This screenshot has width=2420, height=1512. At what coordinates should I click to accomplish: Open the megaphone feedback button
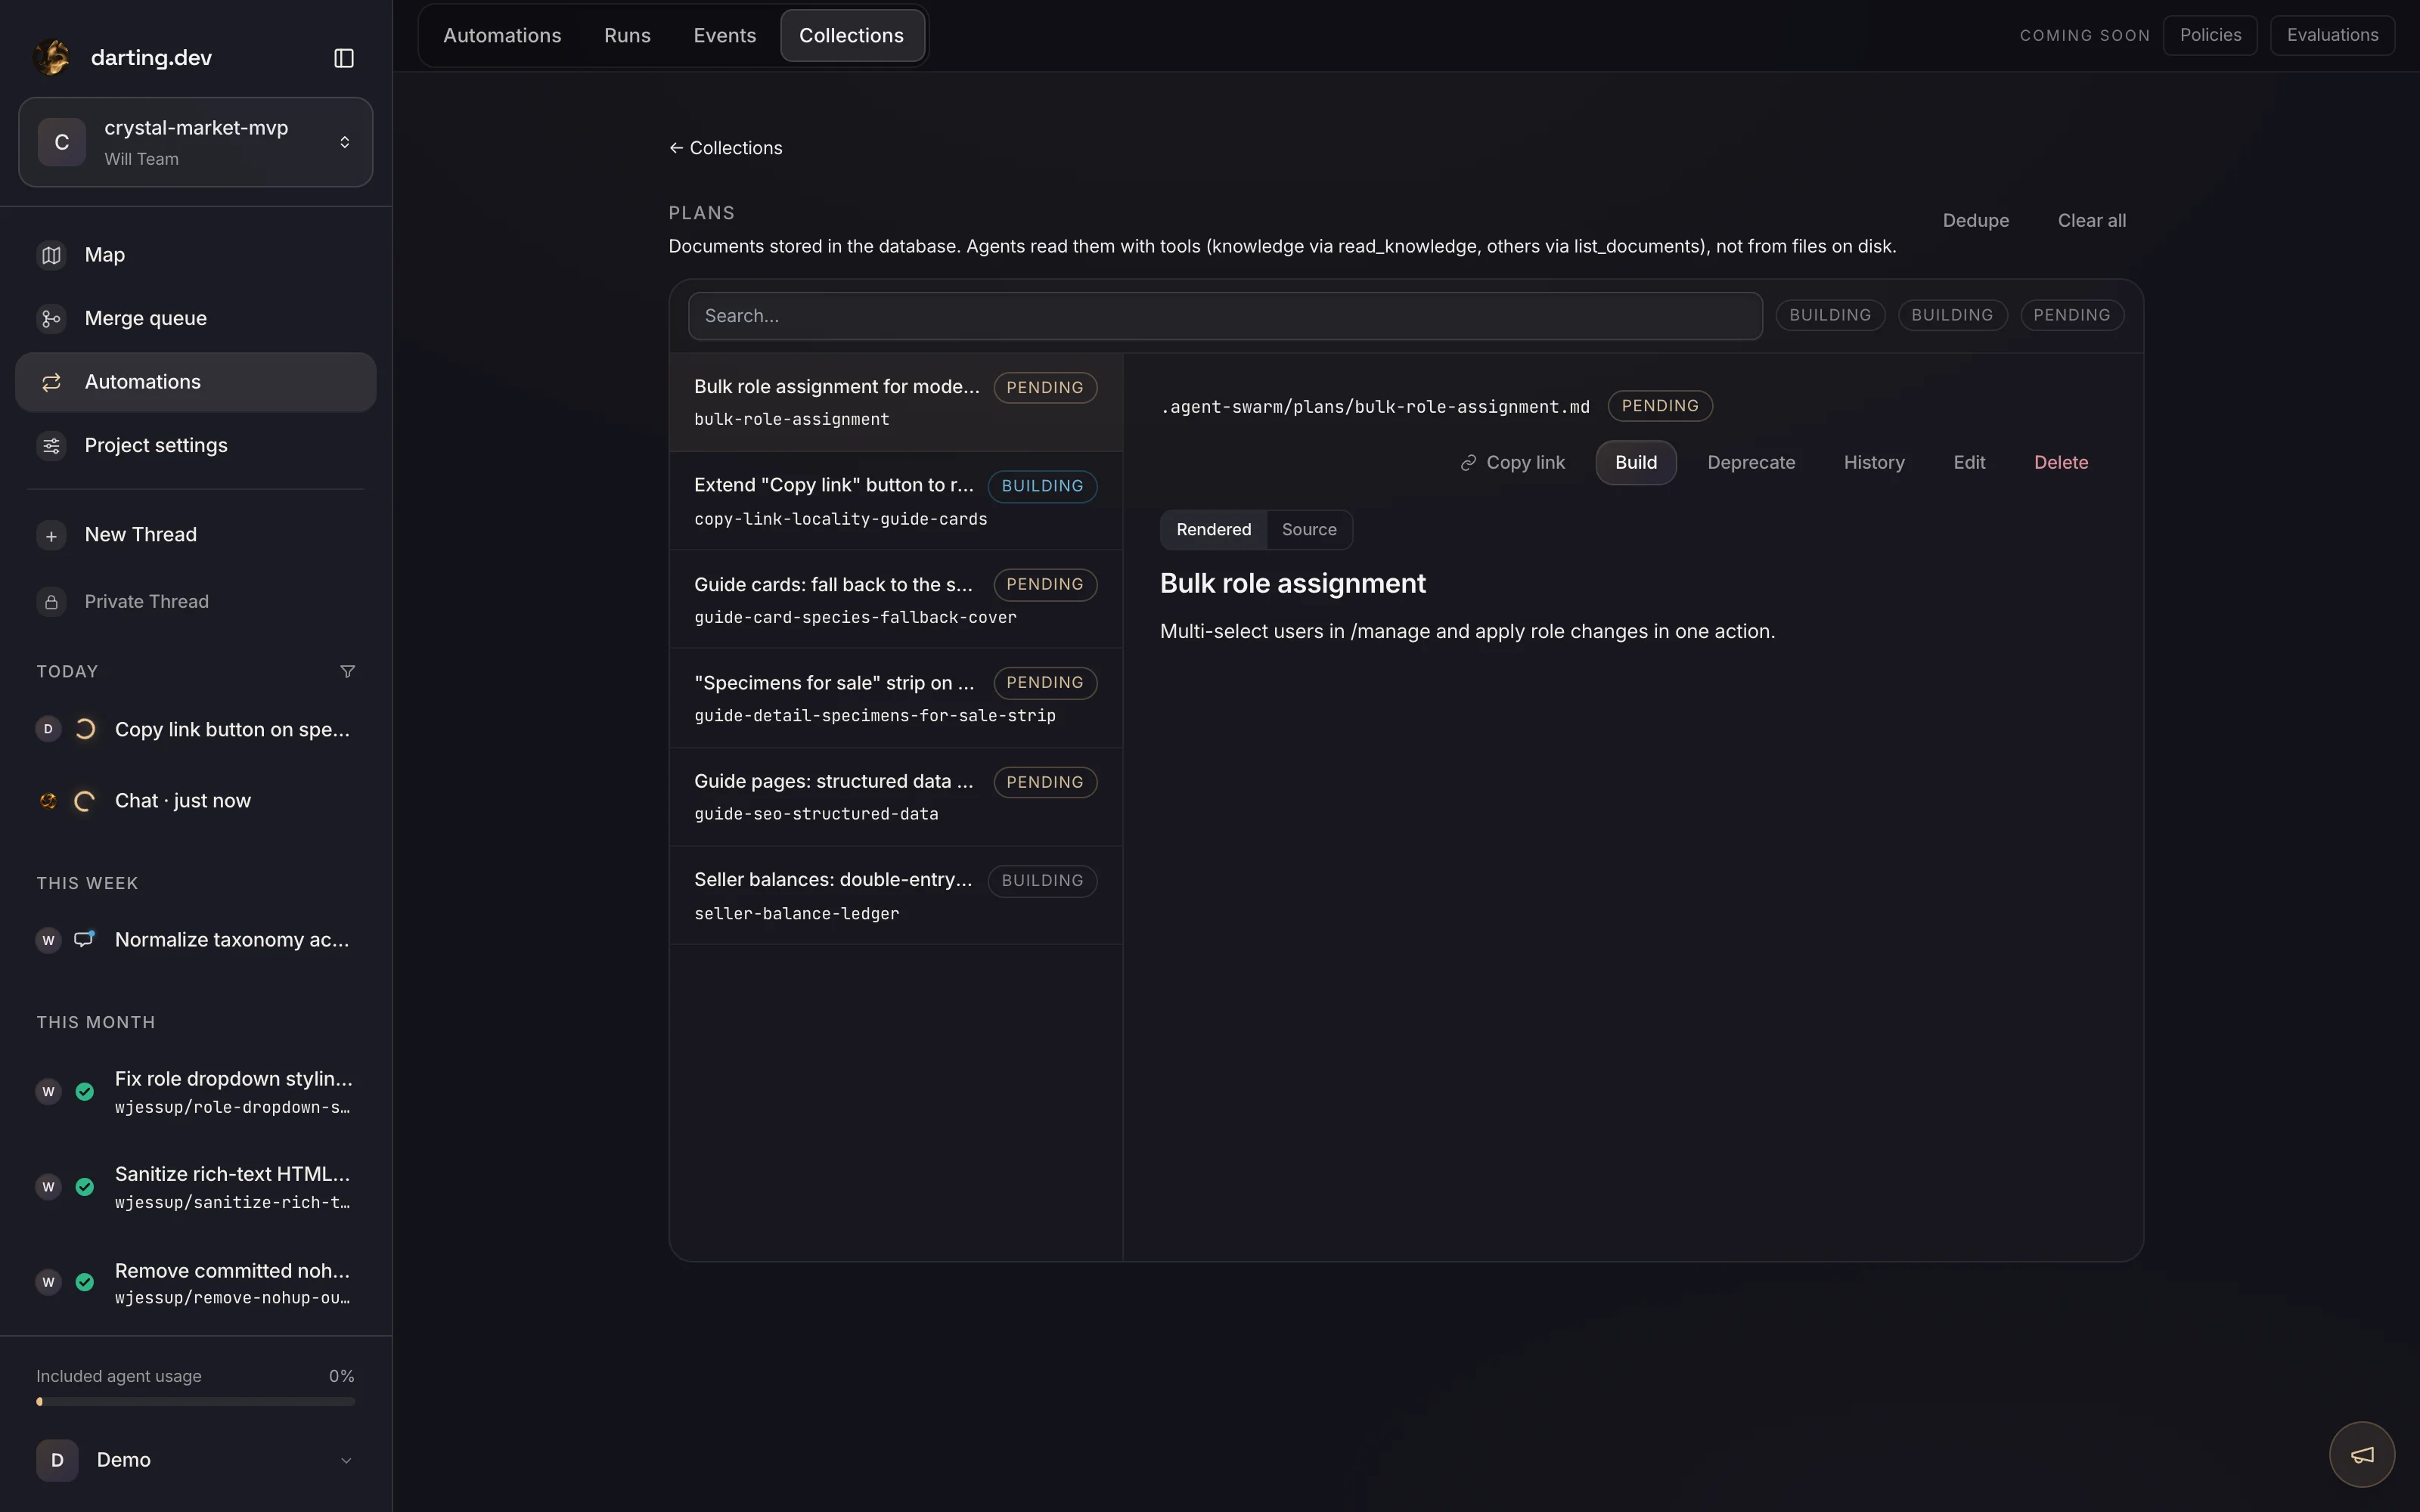[x=2362, y=1455]
